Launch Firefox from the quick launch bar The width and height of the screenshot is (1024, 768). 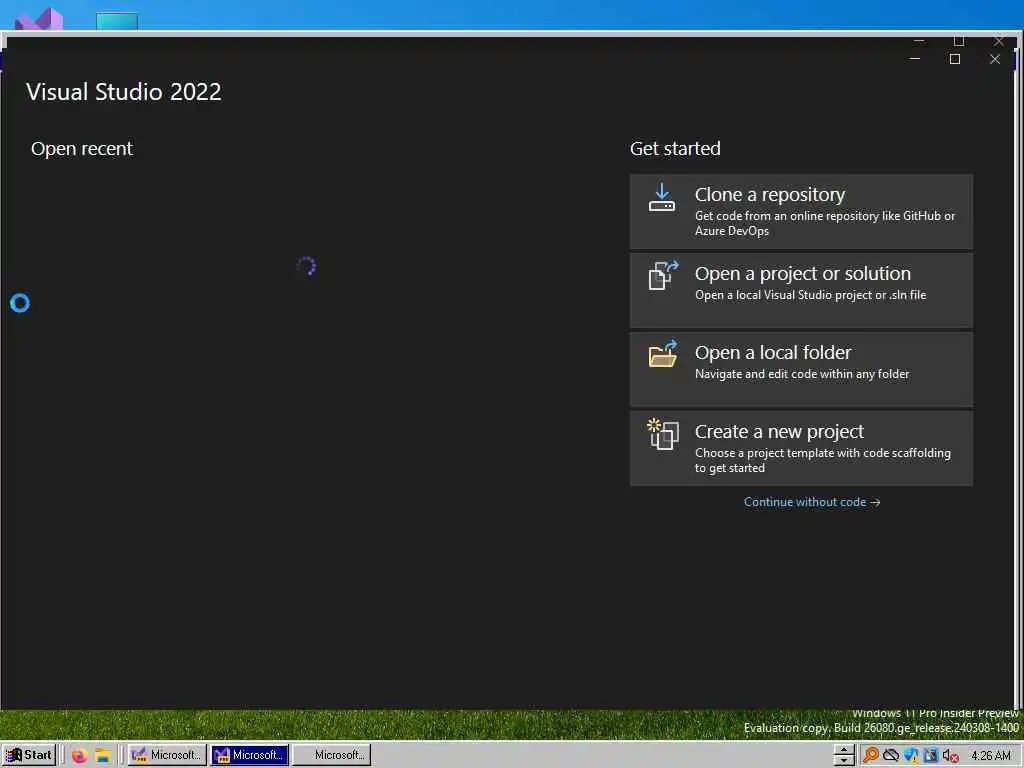click(80, 756)
